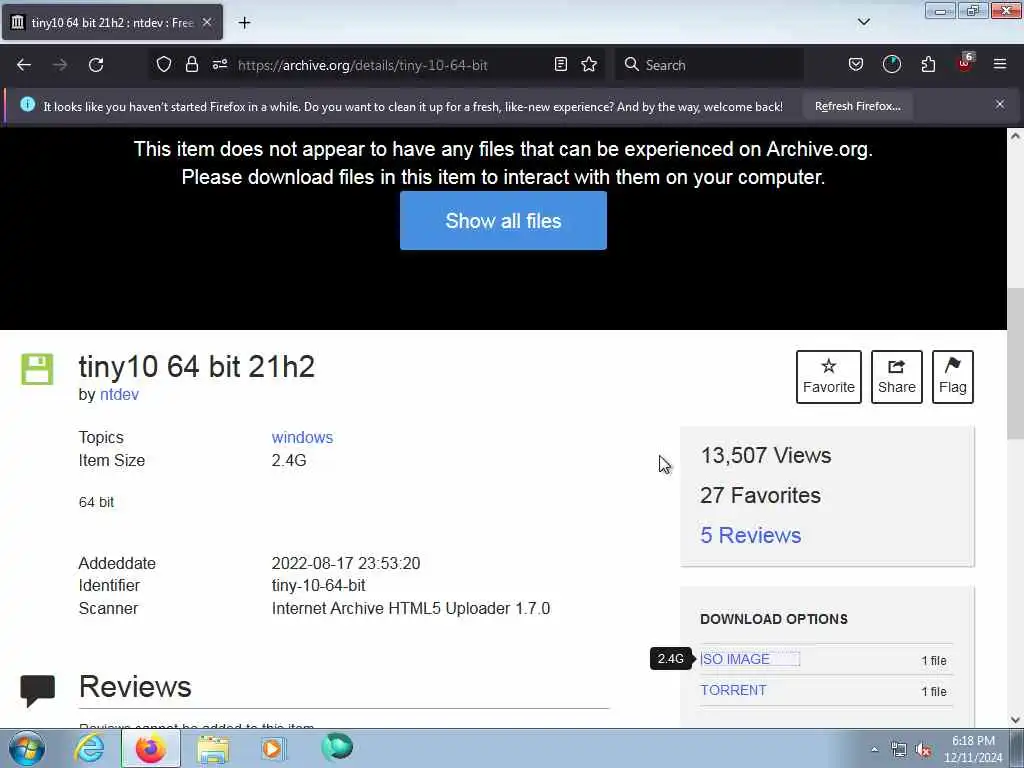The height and width of the screenshot is (768, 1024).
Task: Click the green round taskbar app icon
Action: 337,747
